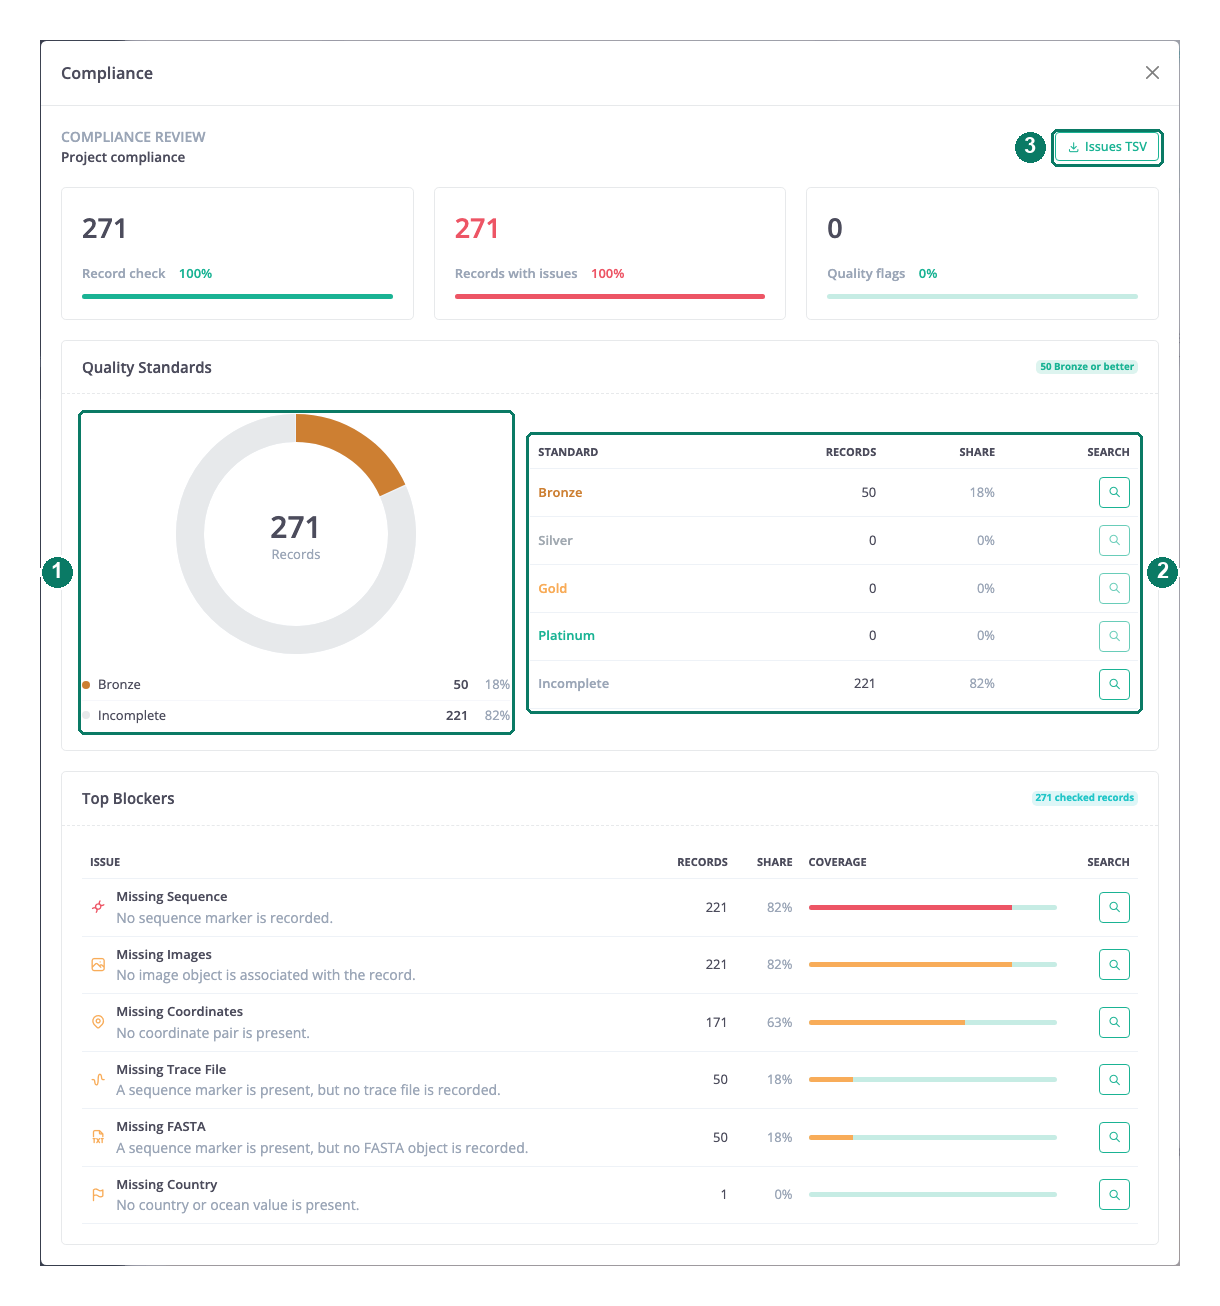Search records with Gold standard
Viewport: 1220px width, 1306px height.
[1114, 588]
